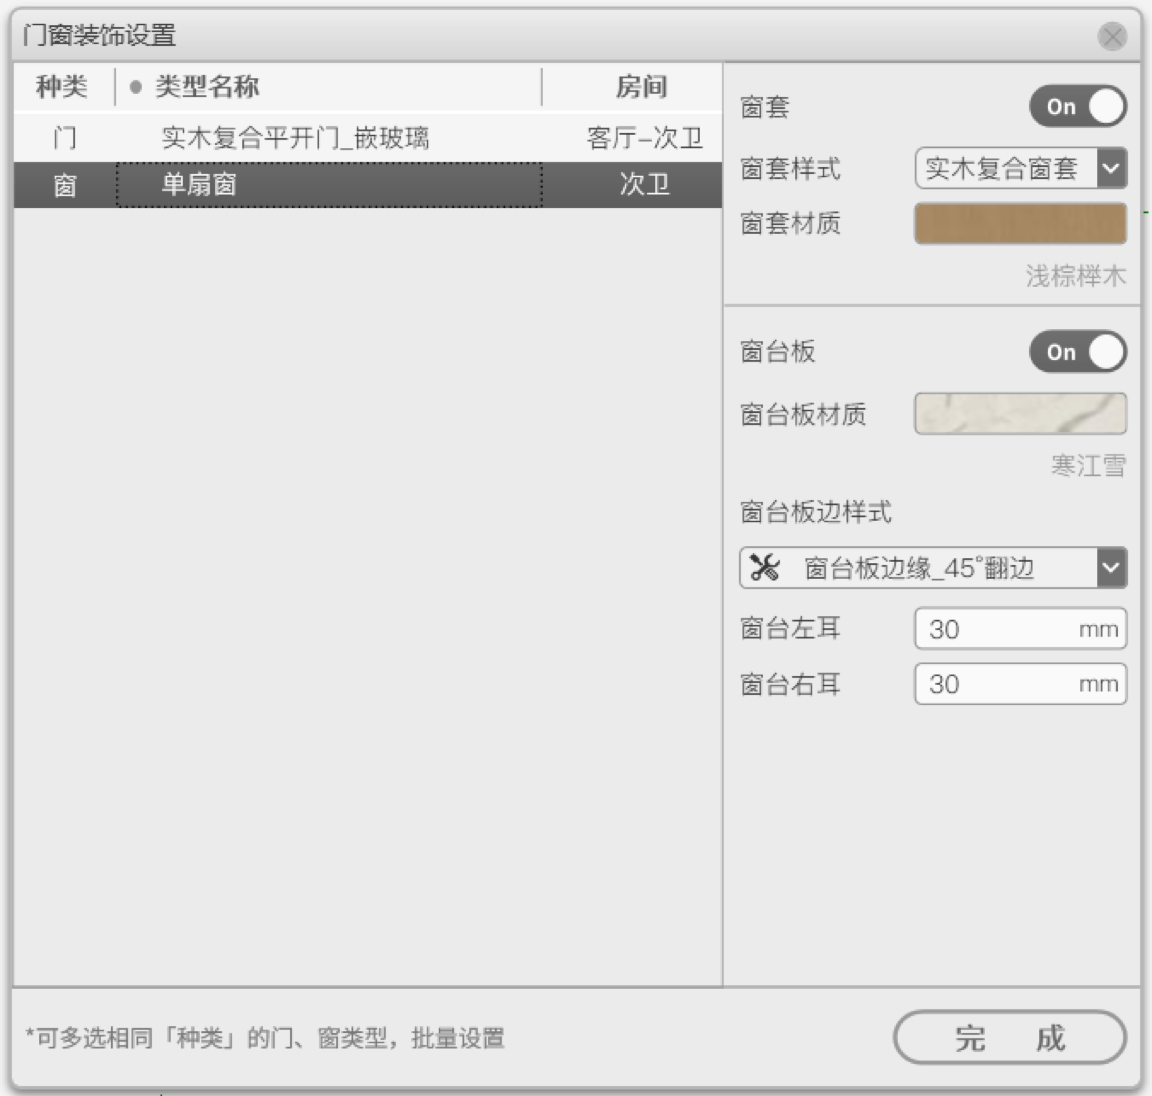Toggle the 窗套 switch off
This screenshot has width=1152, height=1096.
(x=1078, y=107)
